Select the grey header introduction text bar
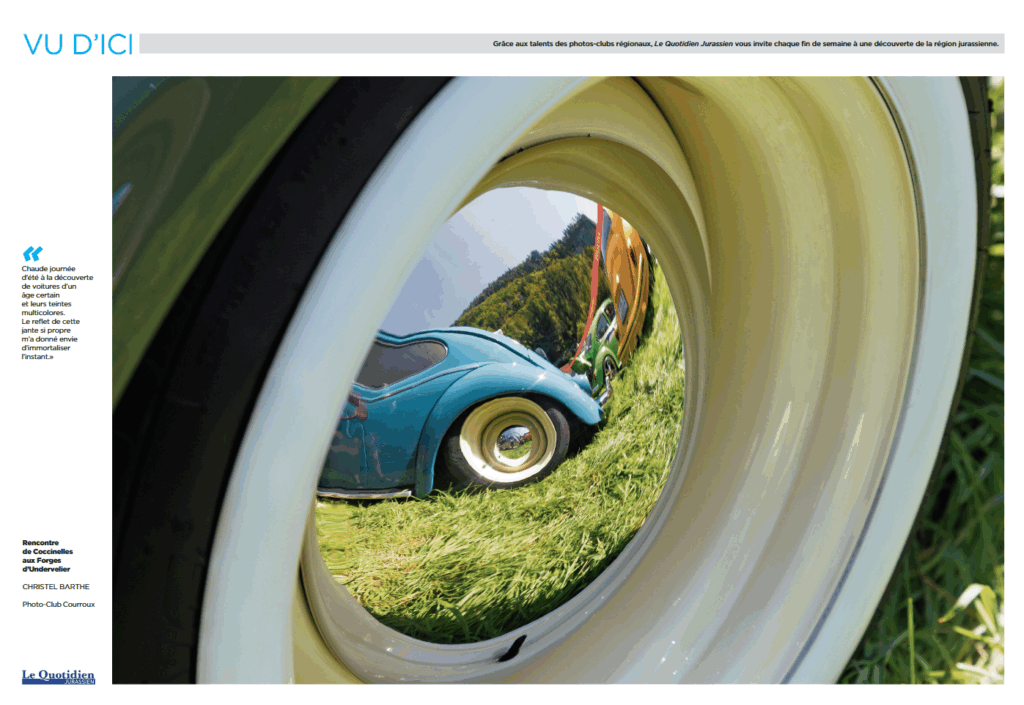 click(x=571, y=44)
